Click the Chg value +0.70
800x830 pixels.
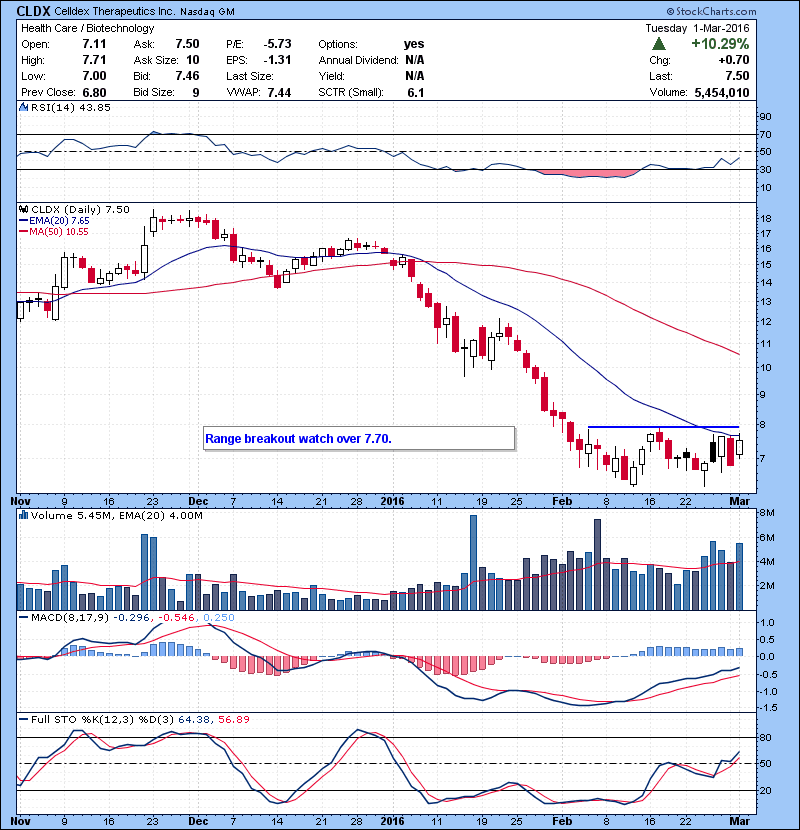tap(734, 60)
